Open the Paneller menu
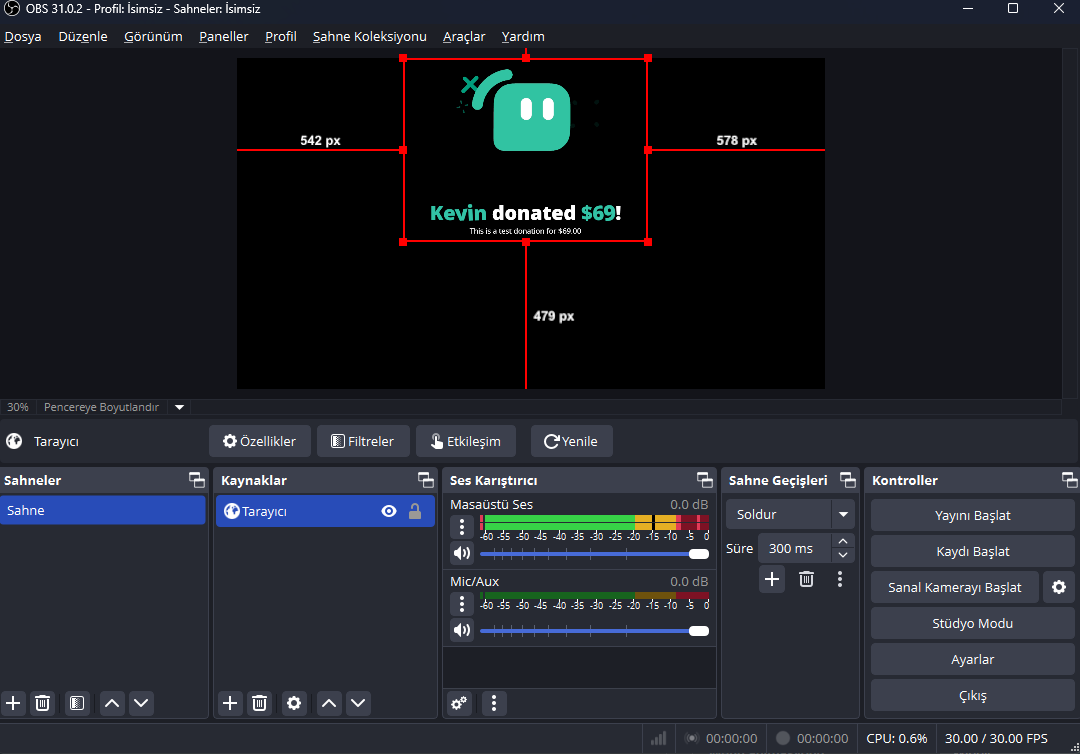Image resolution: width=1080 pixels, height=754 pixels. (223, 36)
